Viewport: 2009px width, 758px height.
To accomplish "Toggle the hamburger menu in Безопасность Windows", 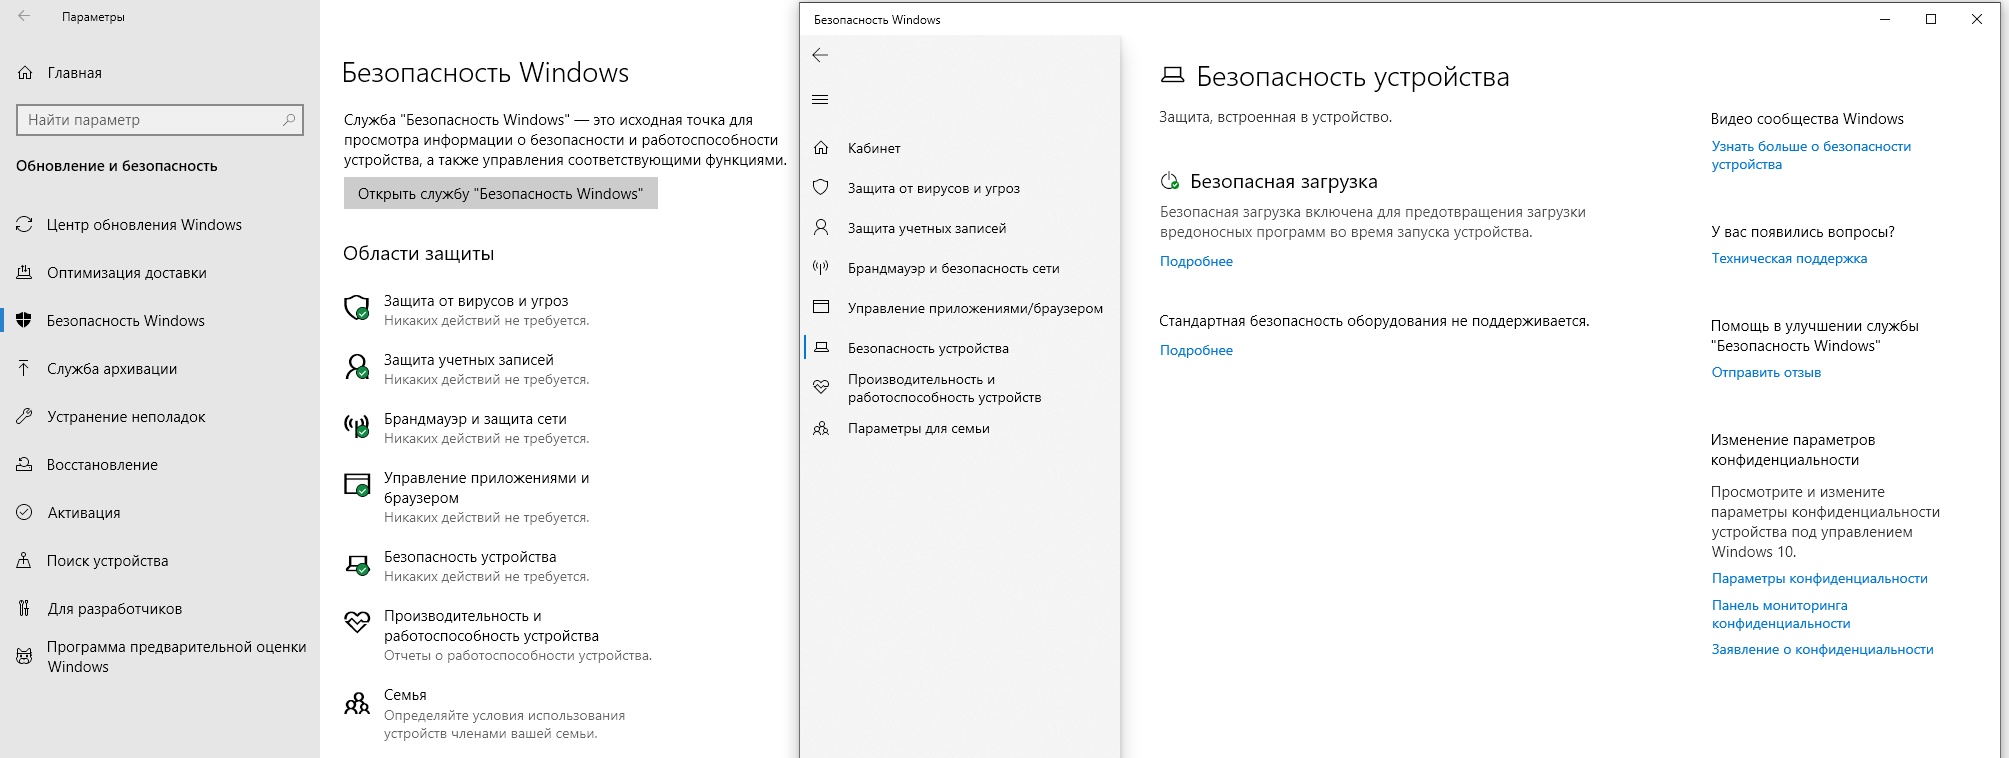I will [x=821, y=99].
